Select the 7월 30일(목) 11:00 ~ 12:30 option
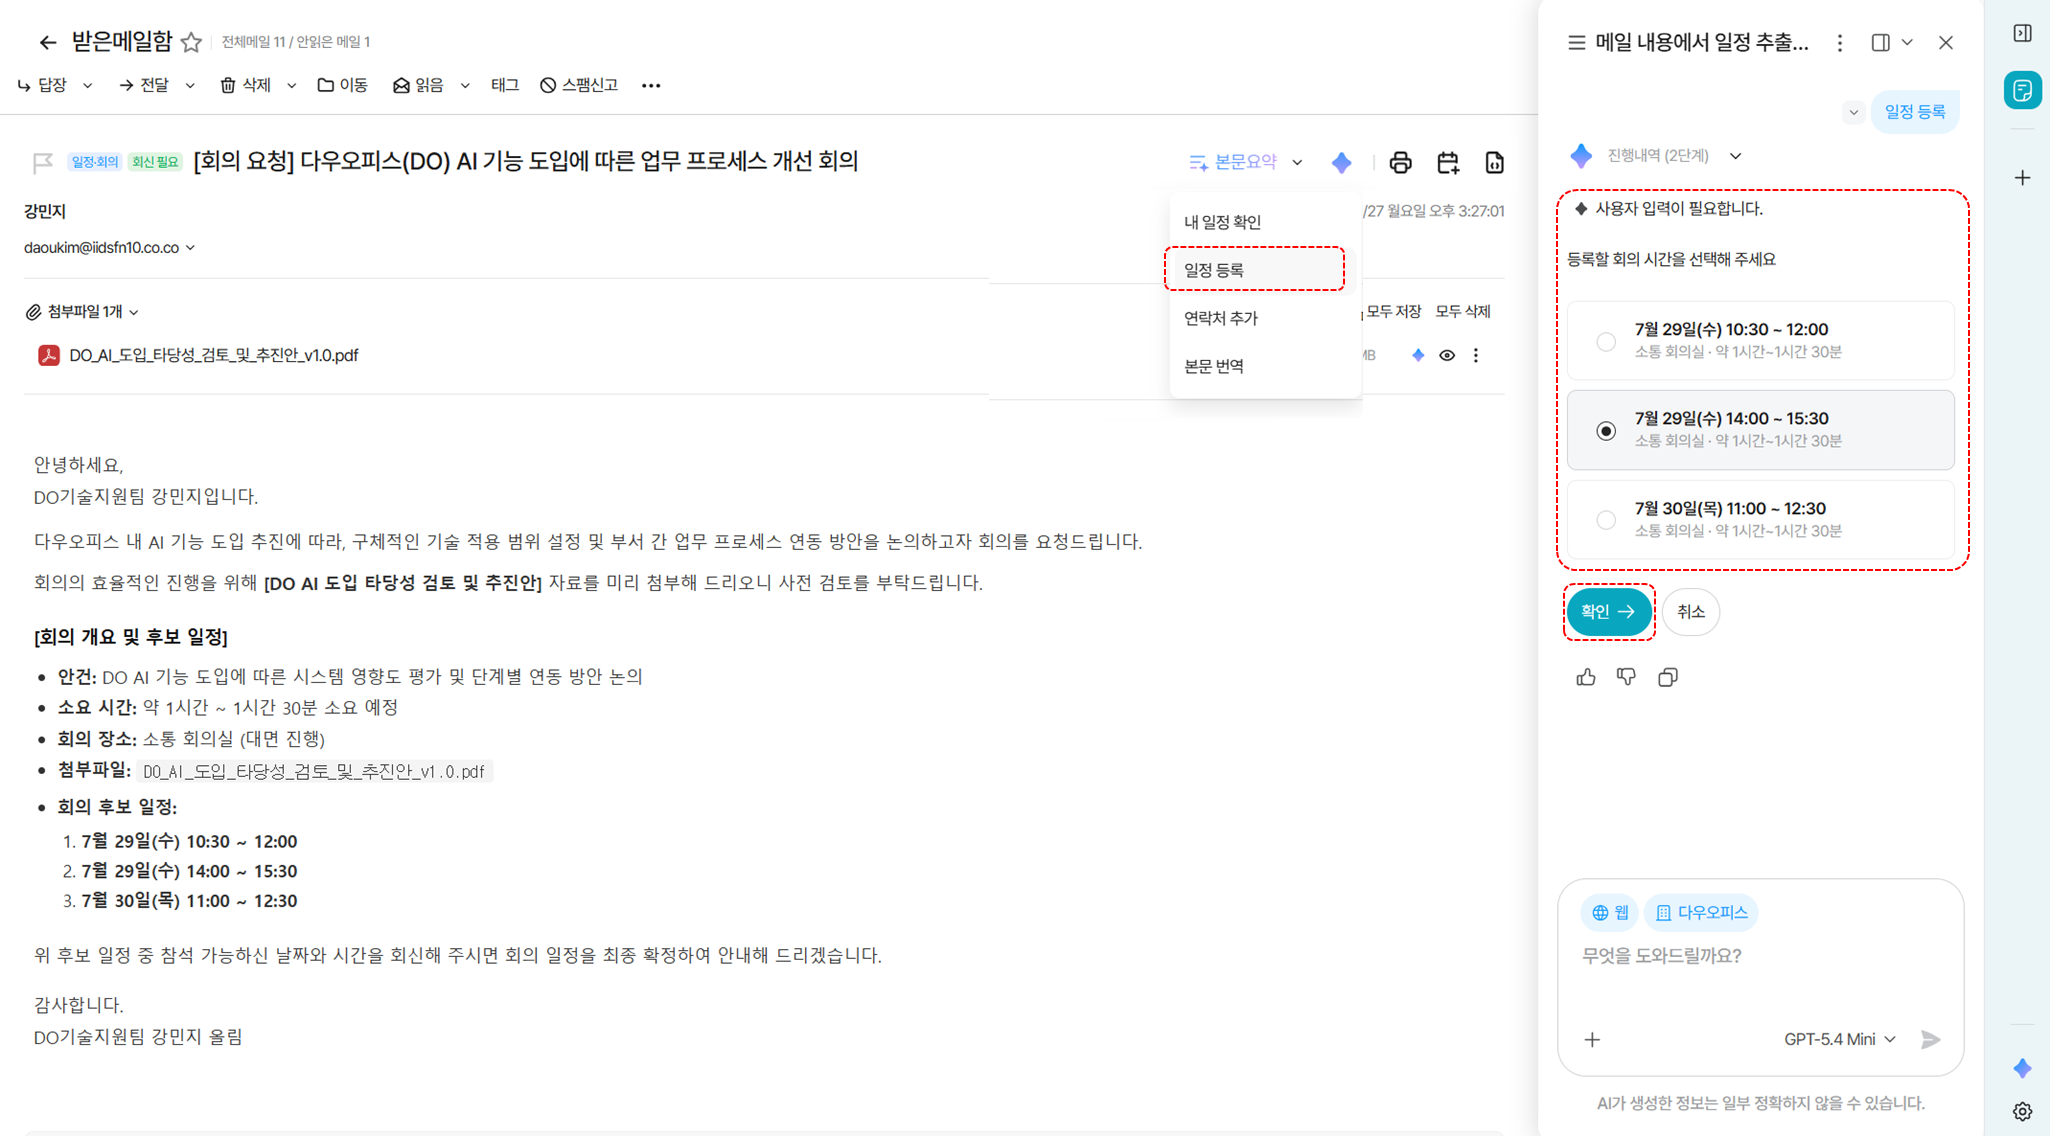Image resolution: width=2050 pixels, height=1136 pixels. point(1760,520)
